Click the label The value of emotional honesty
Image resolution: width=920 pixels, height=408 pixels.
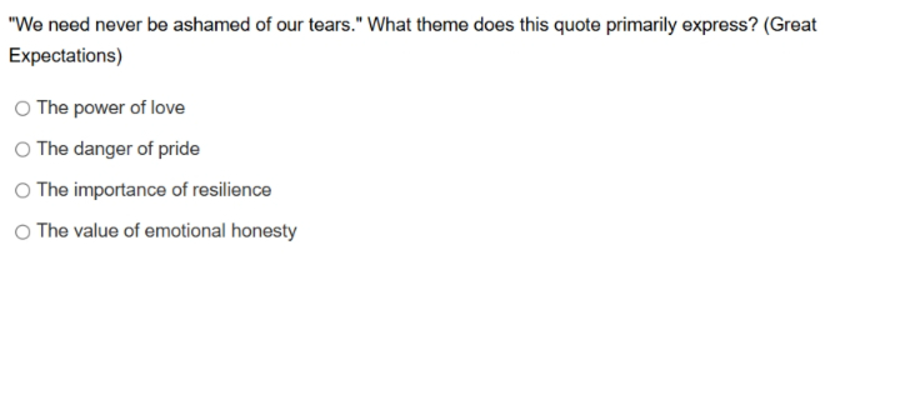coord(167,231)
